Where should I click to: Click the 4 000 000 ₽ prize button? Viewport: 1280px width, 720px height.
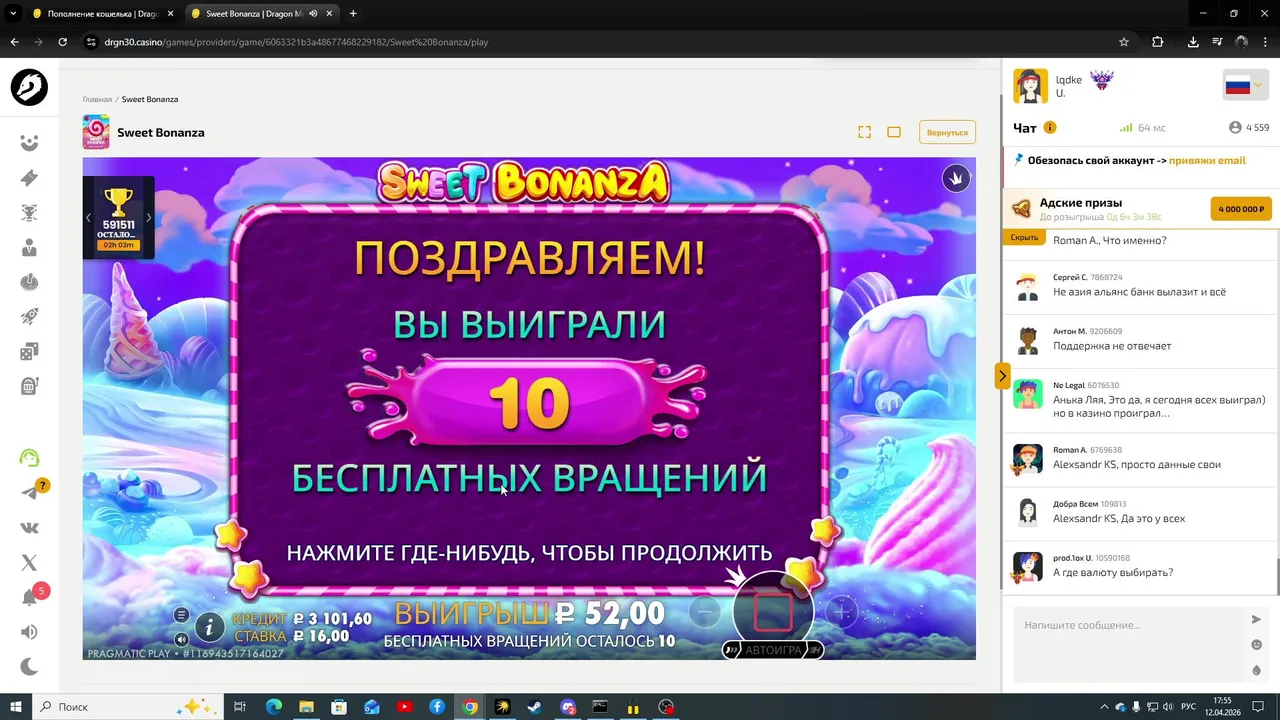pyautogui.click(x=1241, y=209)
